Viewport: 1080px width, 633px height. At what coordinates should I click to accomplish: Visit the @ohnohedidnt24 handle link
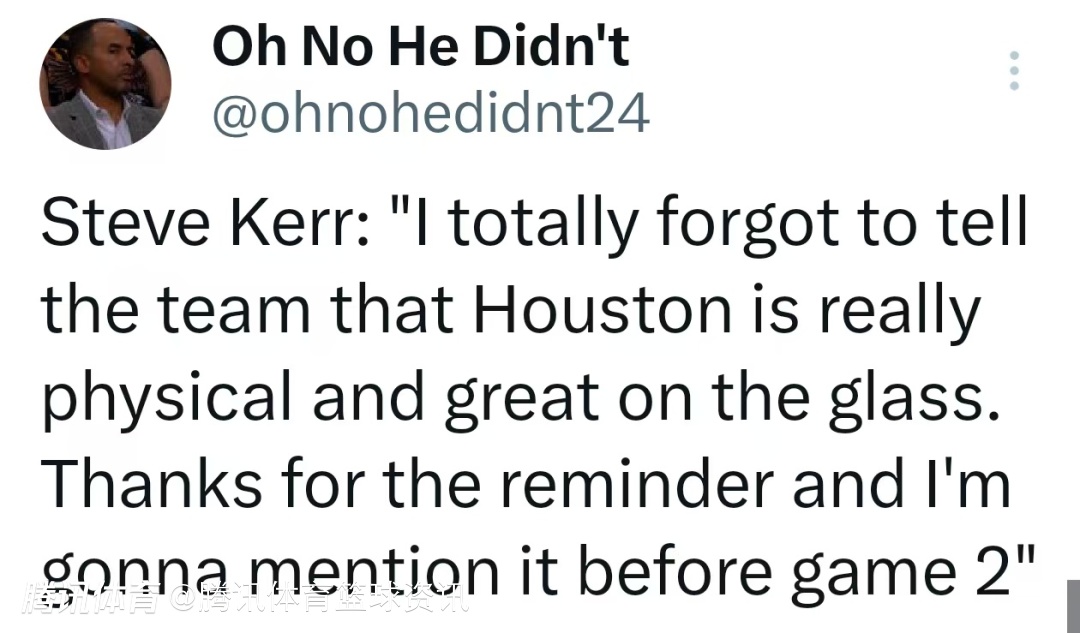click(430, 115)
